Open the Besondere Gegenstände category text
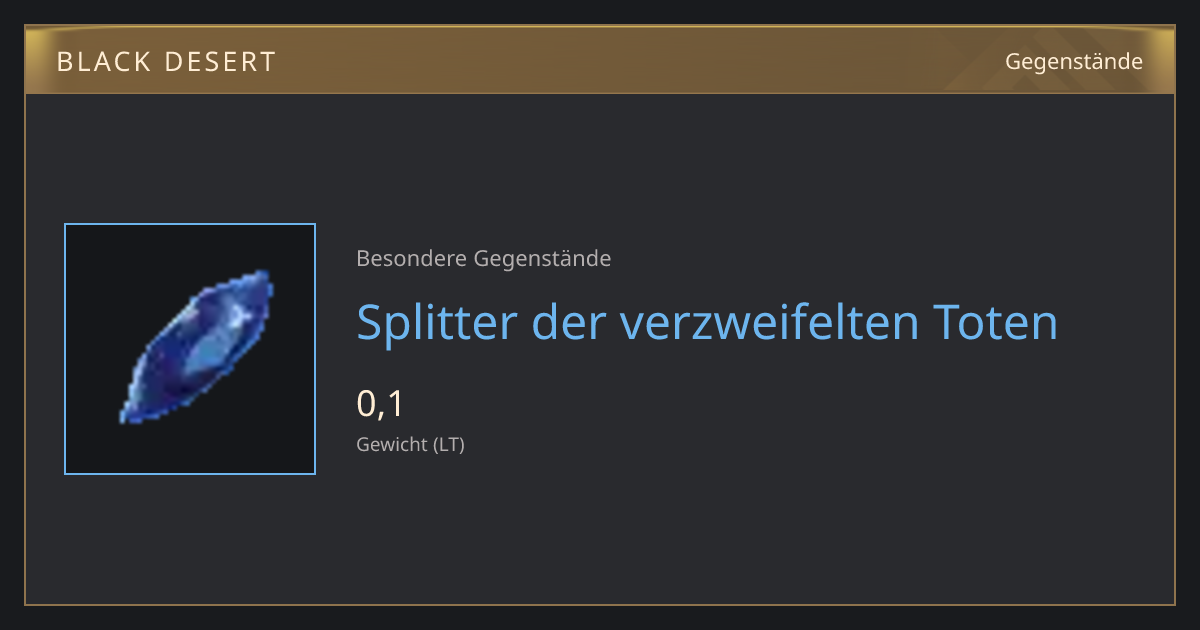Viewport: 1200px width, 630px height. [x=484, y=259]
